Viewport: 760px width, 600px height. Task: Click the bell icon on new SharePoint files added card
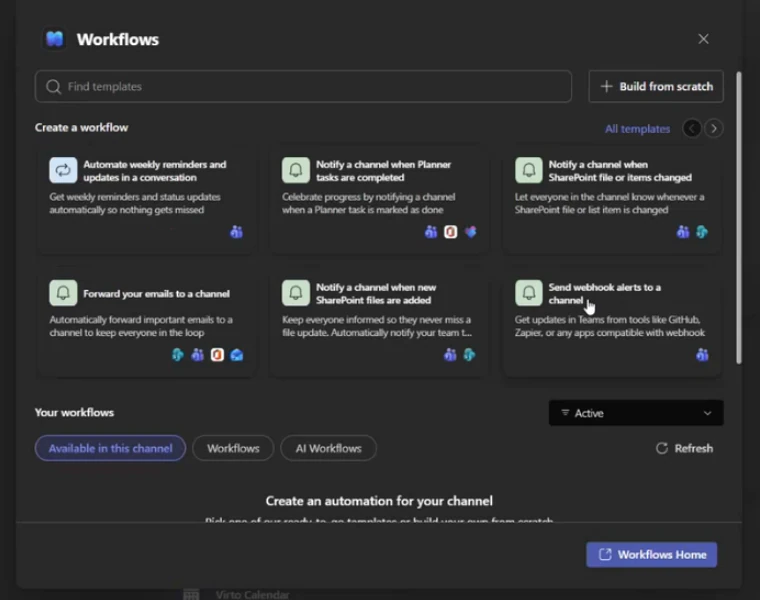296,293
